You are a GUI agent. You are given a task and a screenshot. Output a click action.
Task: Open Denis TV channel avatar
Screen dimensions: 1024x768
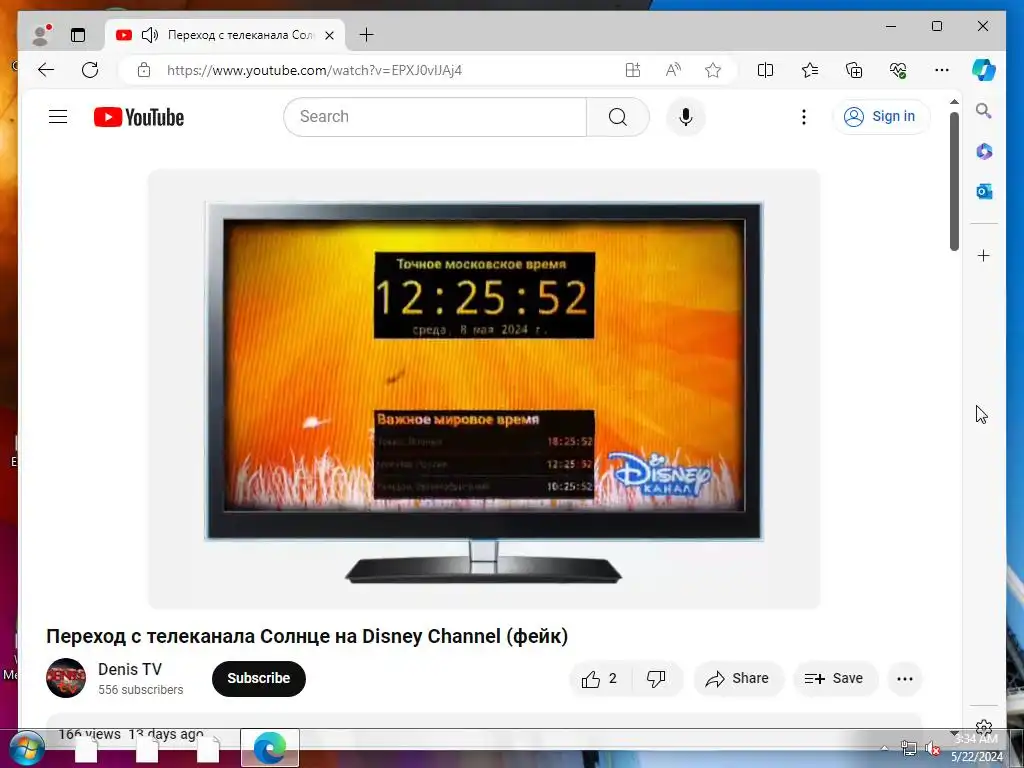pos(66,678)
